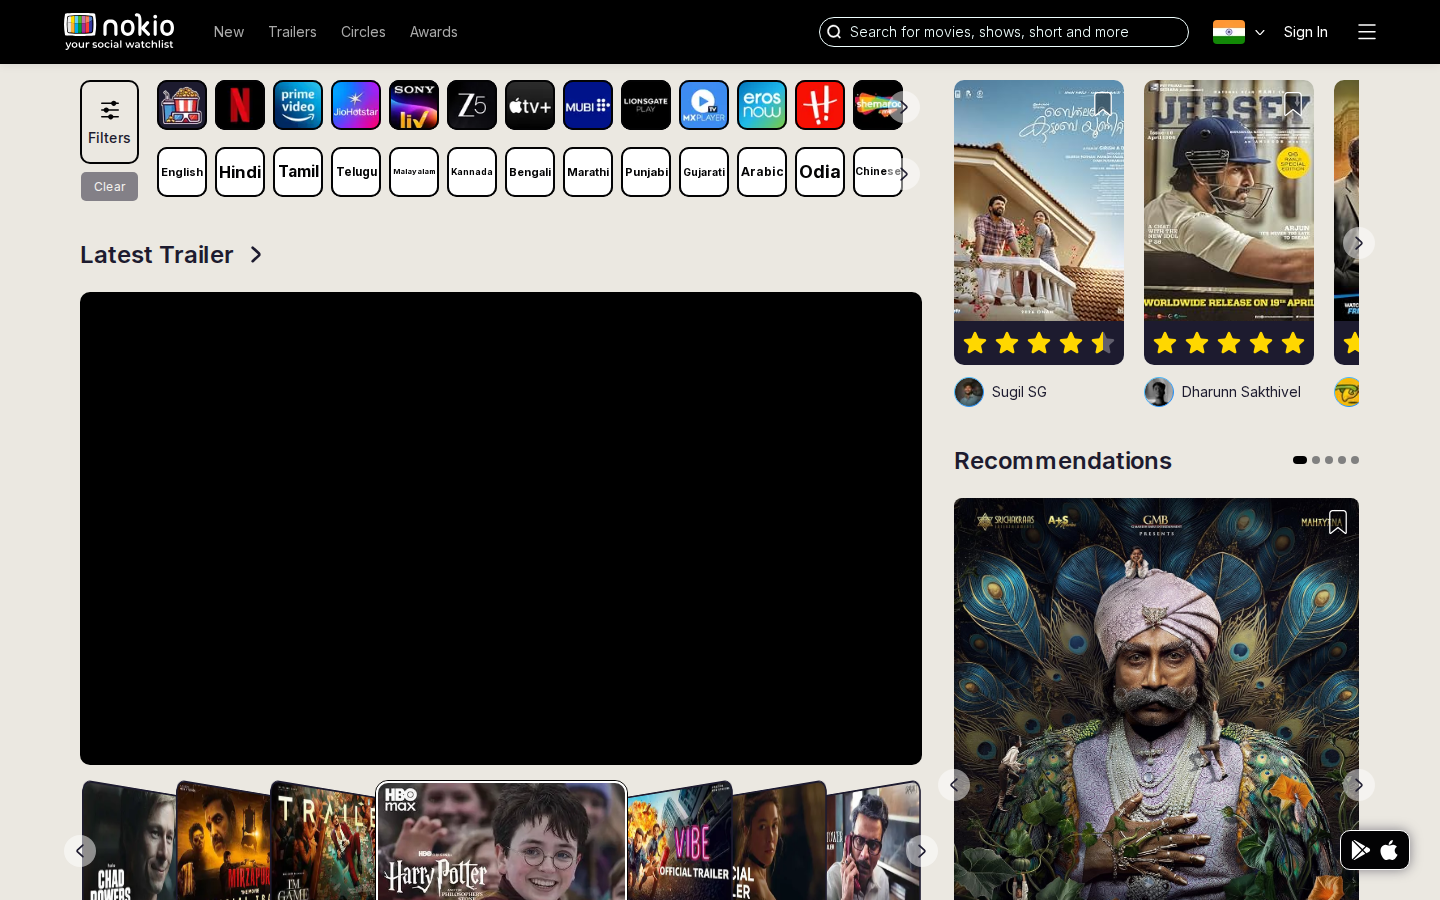
Task: Filter by Z5 platform
Action: (472, 105)
